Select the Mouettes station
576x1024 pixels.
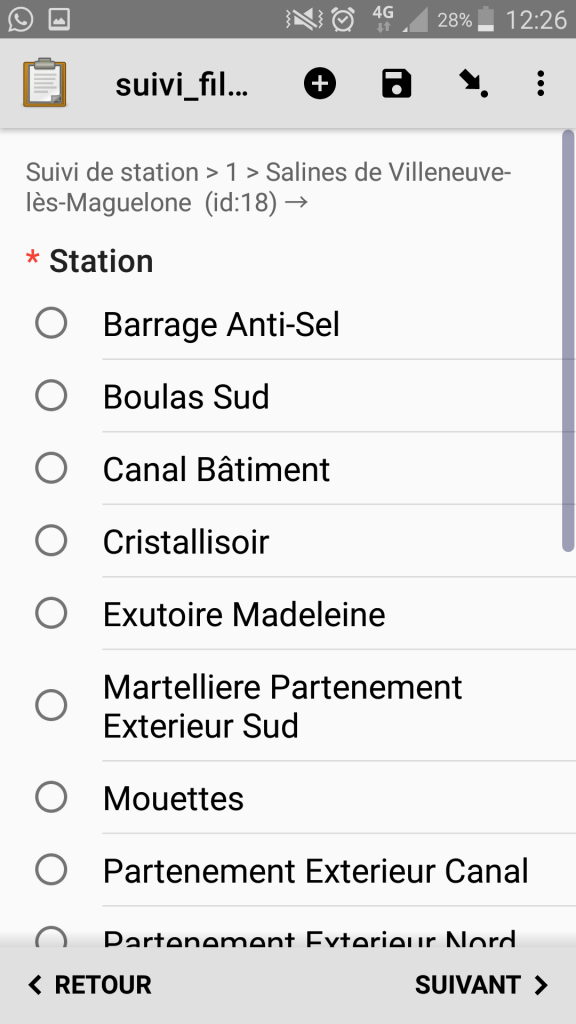point(288,797)
